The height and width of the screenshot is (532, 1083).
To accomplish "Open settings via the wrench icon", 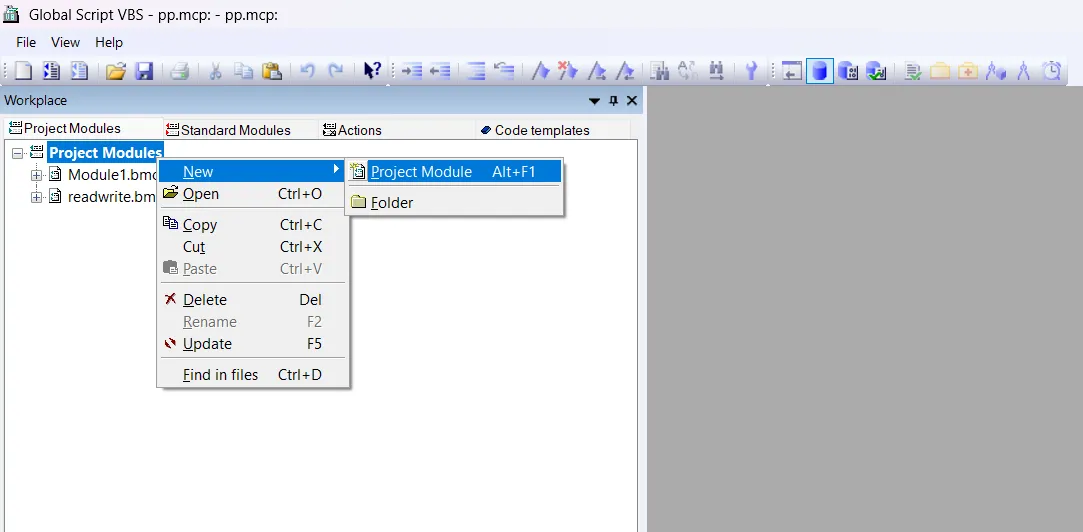I will [x=752, y=70].
